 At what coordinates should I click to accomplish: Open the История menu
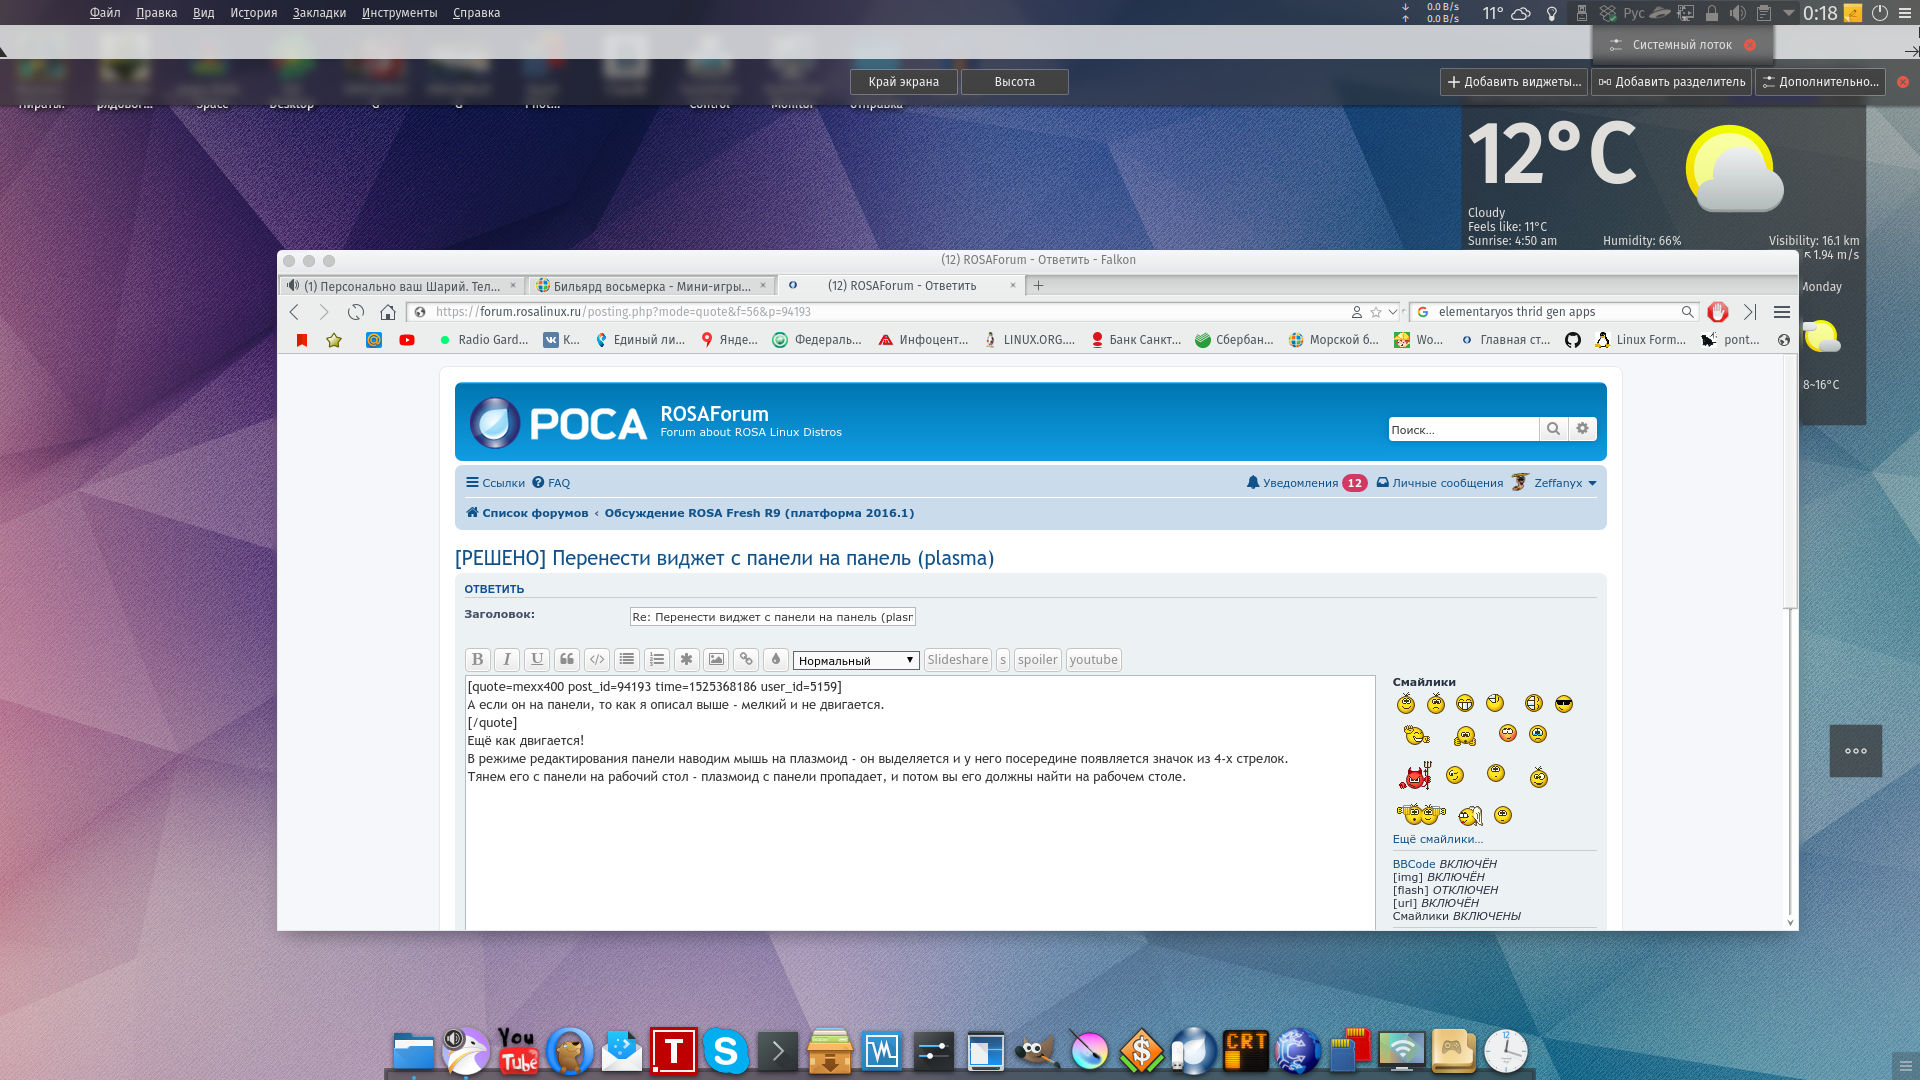(x=253, y=13)
